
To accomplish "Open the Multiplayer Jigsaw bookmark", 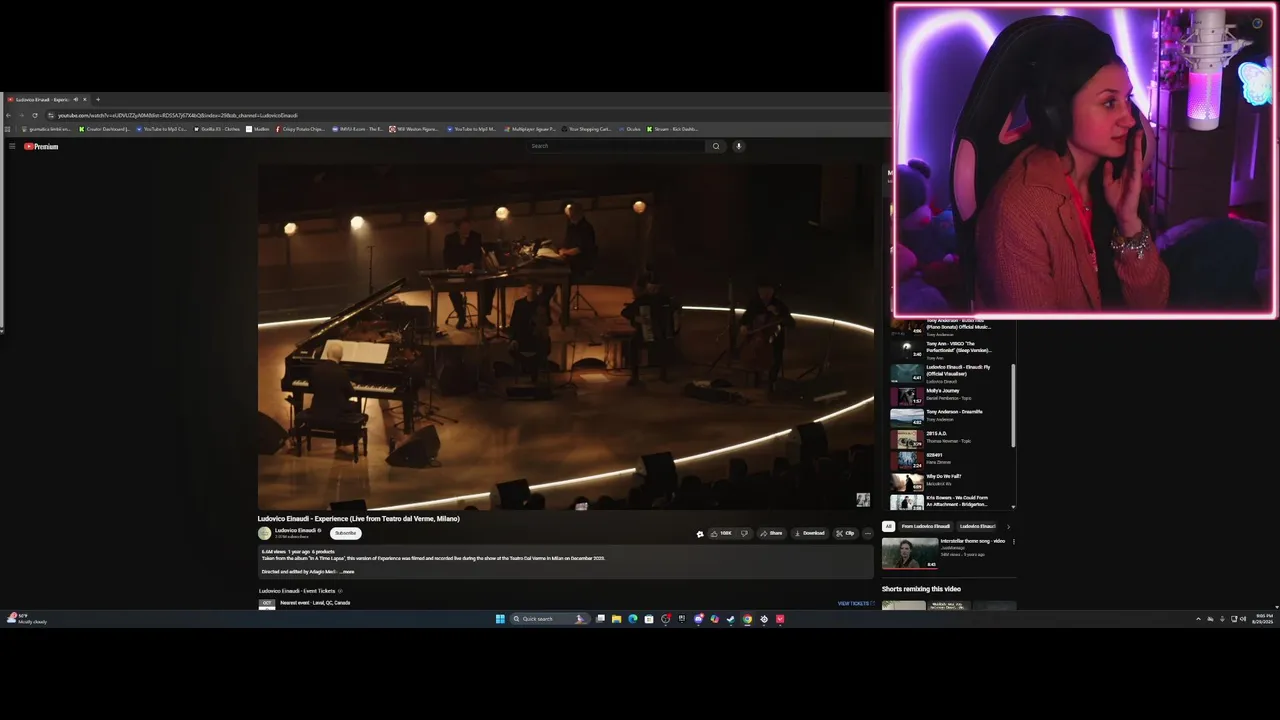I will (x=530, y=129).
